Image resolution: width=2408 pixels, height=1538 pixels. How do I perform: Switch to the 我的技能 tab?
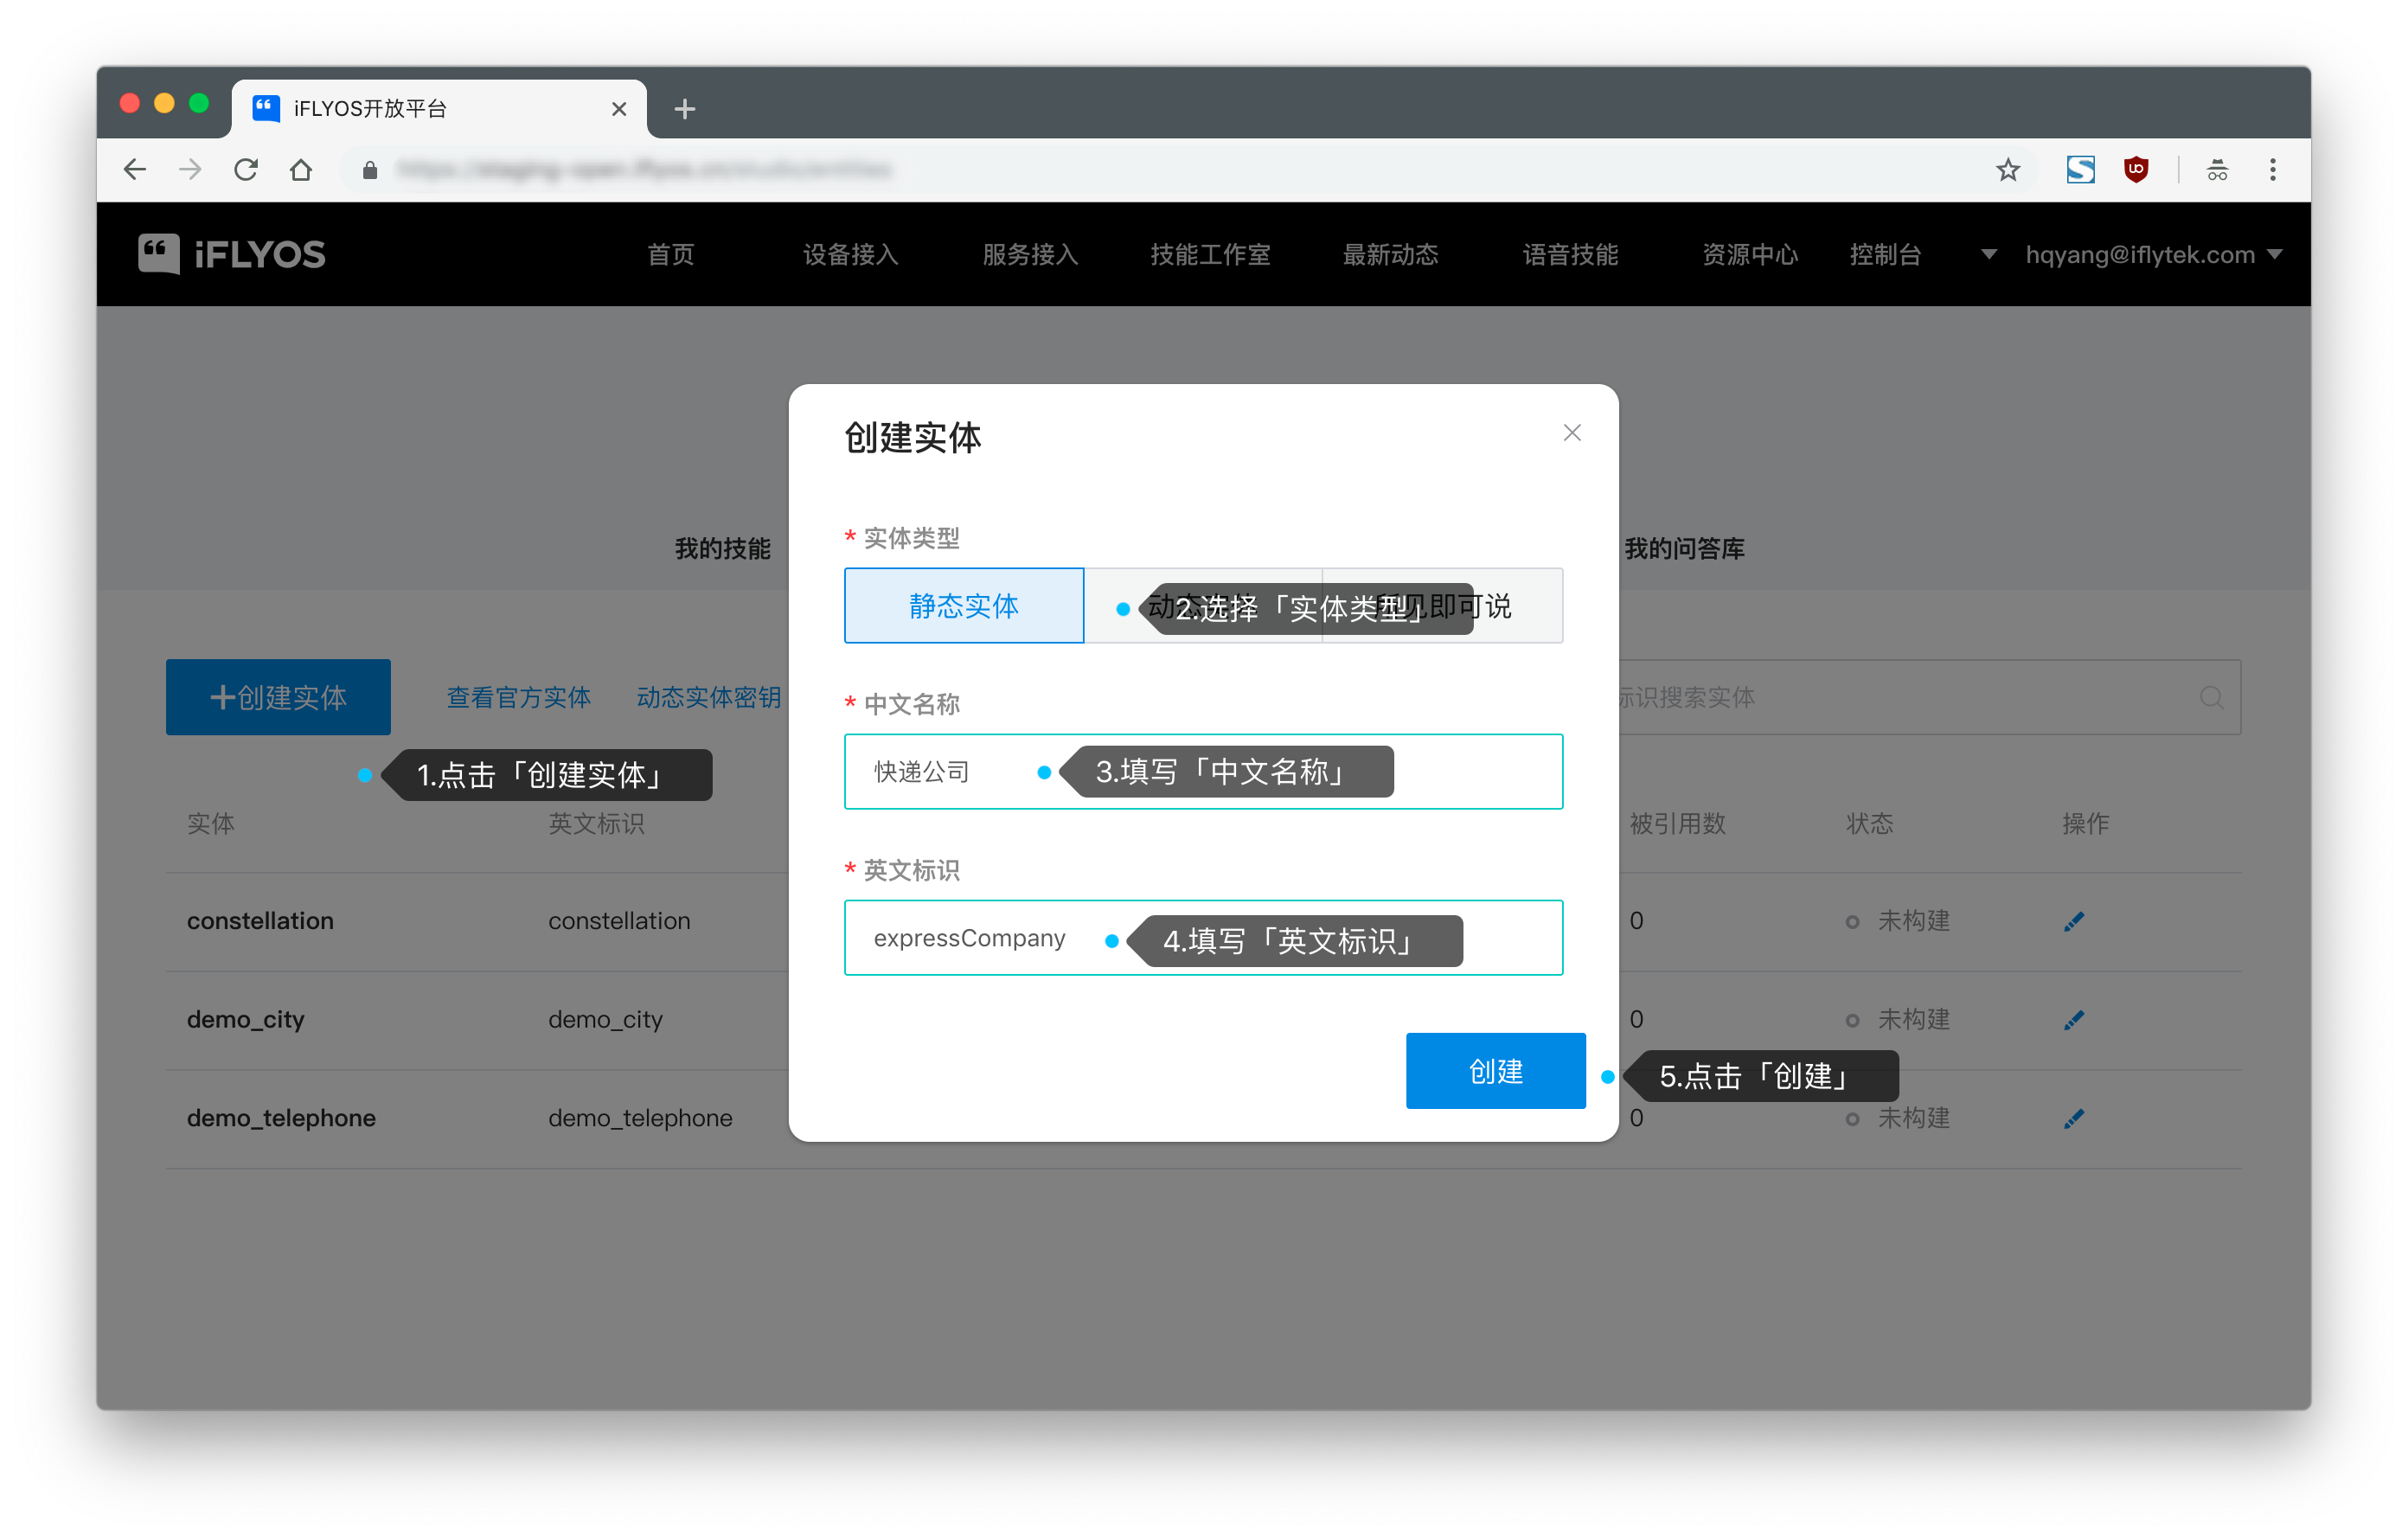tap(723, 548)
